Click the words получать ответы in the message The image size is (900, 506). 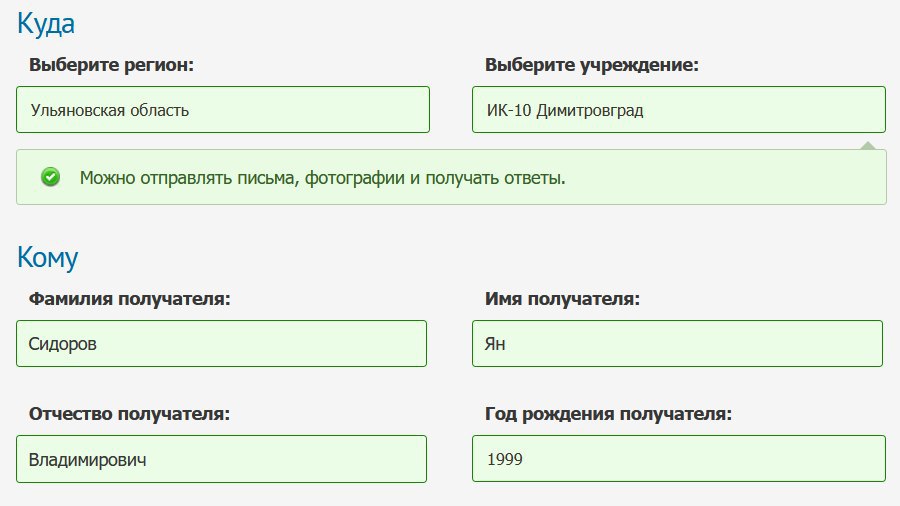pyautogui.click(x=495, y=178)
